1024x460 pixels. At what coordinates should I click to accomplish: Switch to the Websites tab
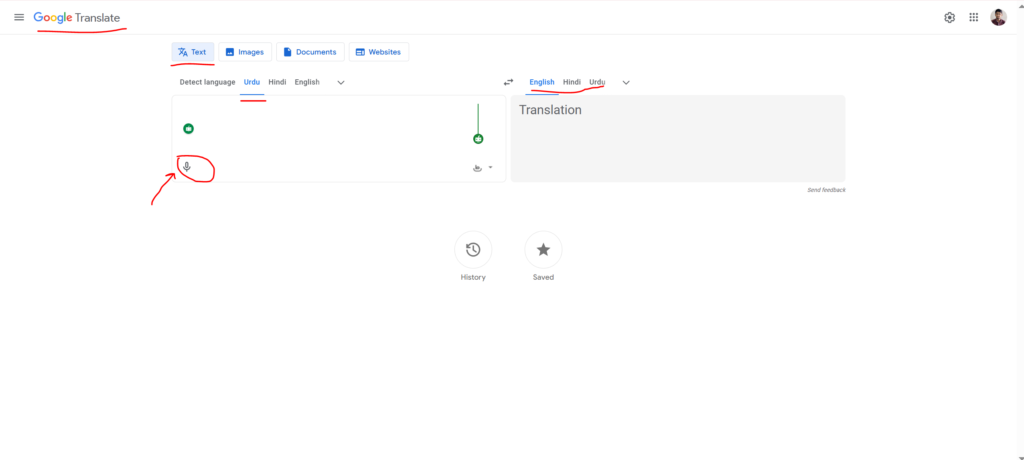tap(378, 52)
